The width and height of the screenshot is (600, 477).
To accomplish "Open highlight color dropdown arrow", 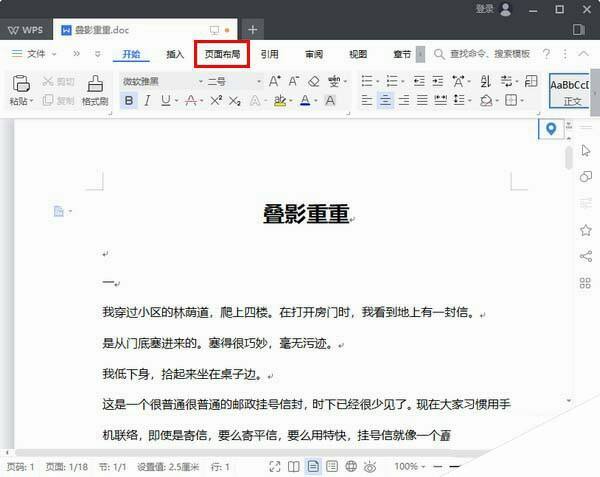I will [291, 101].
